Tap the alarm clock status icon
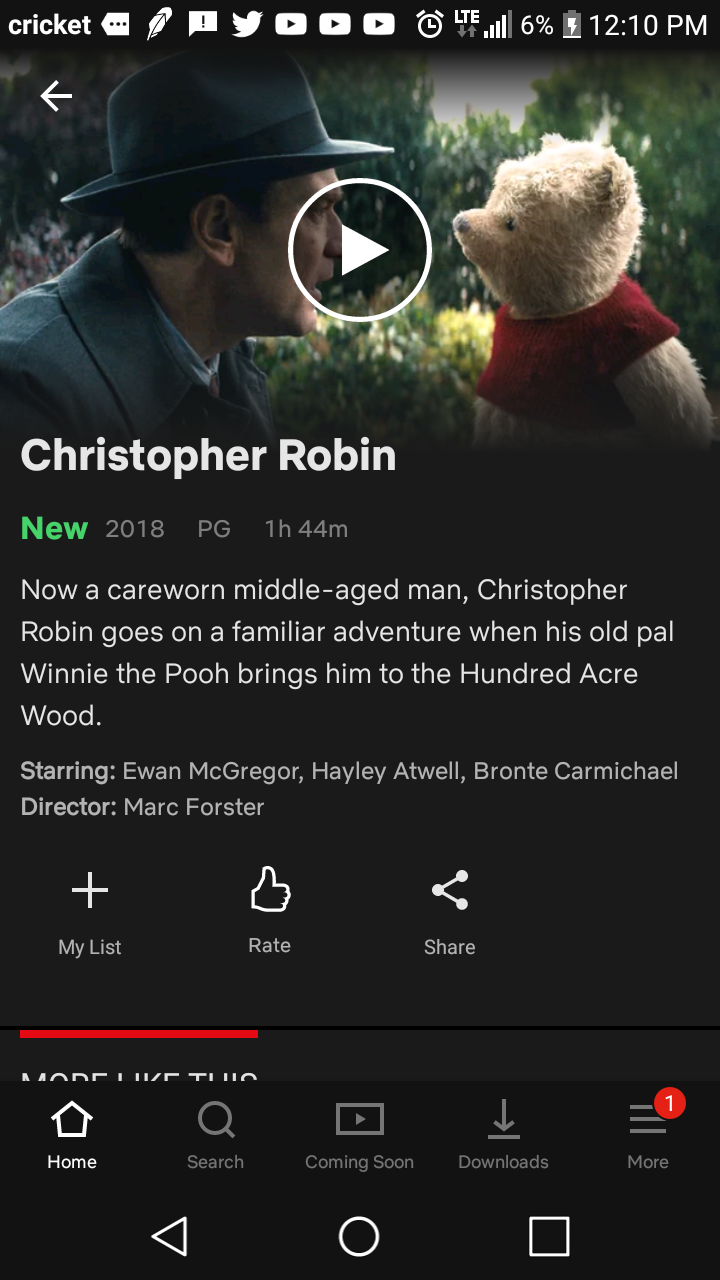The height and width of the screenshot is (1280, 720). [430, 25]
